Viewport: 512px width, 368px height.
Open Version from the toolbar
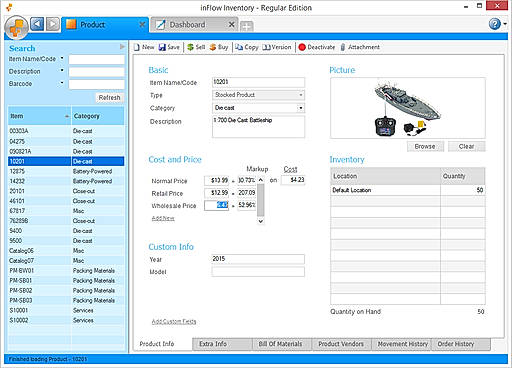point(277,47)
